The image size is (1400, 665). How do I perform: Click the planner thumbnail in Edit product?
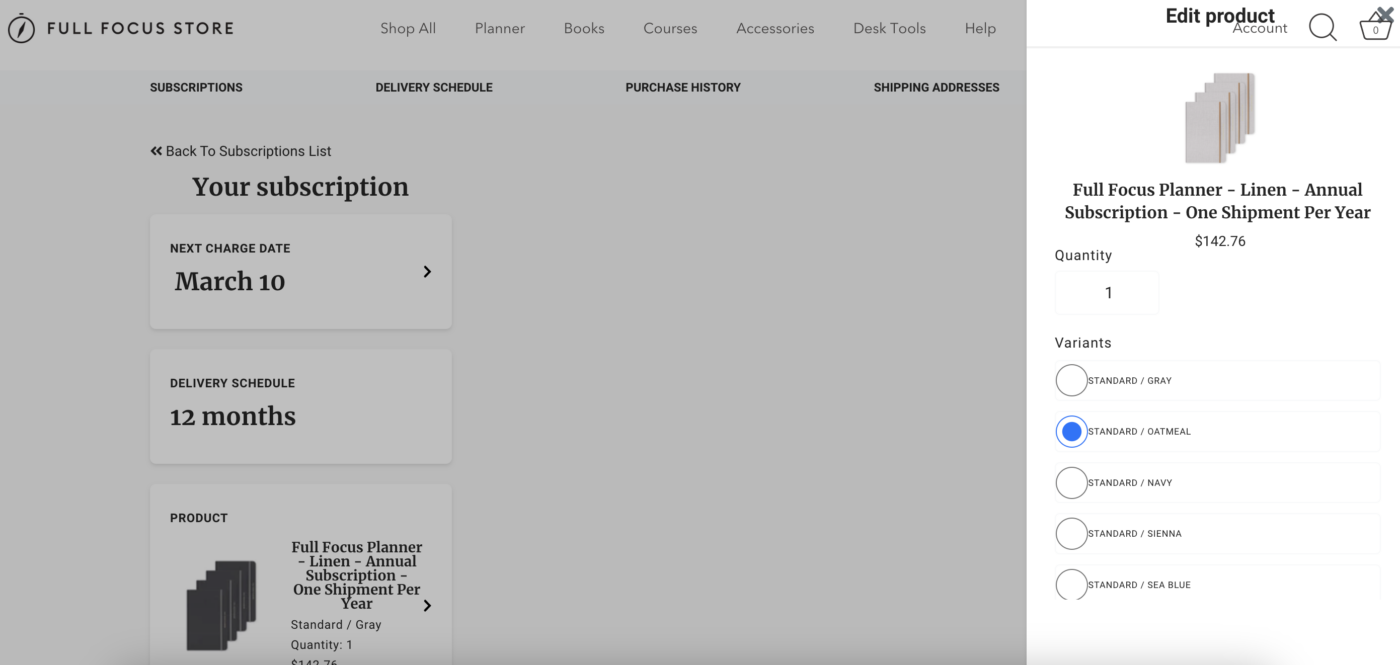(x=1220, y=117)
